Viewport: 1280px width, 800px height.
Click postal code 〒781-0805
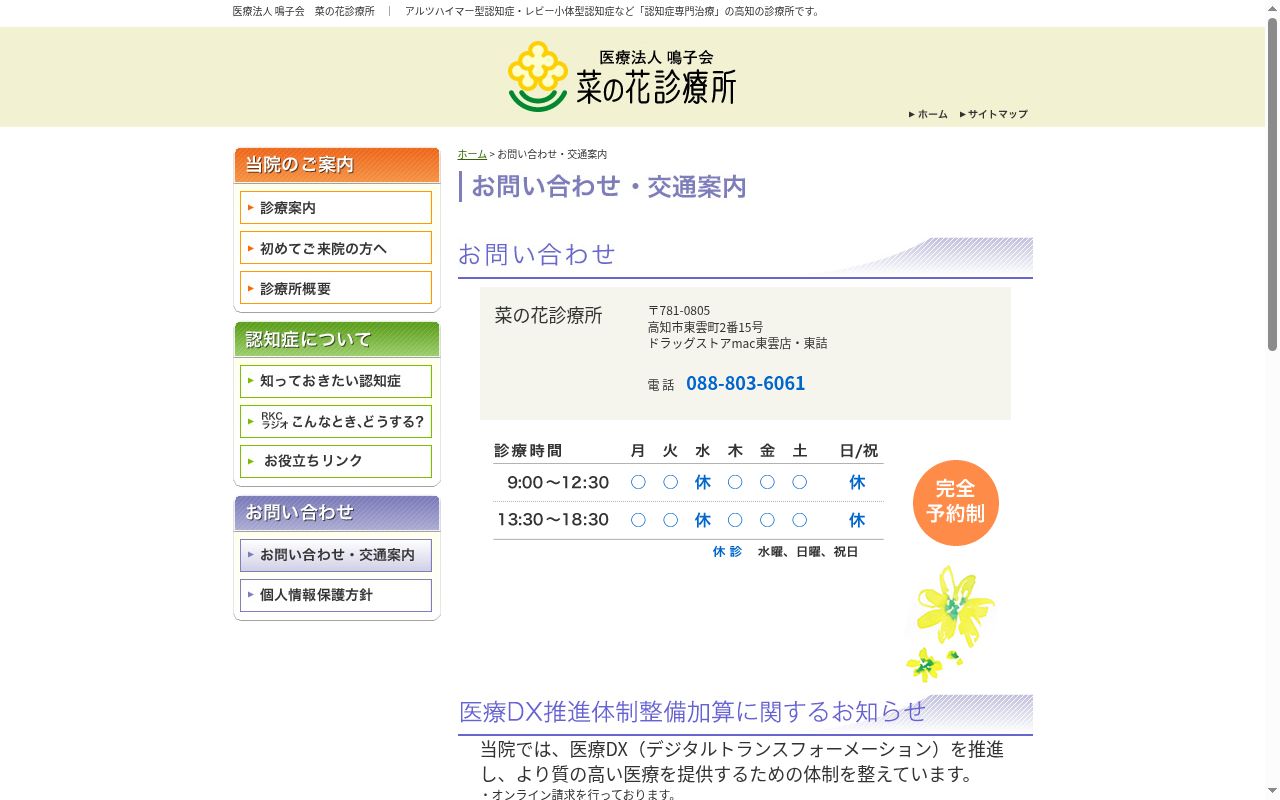coord(679,311)
